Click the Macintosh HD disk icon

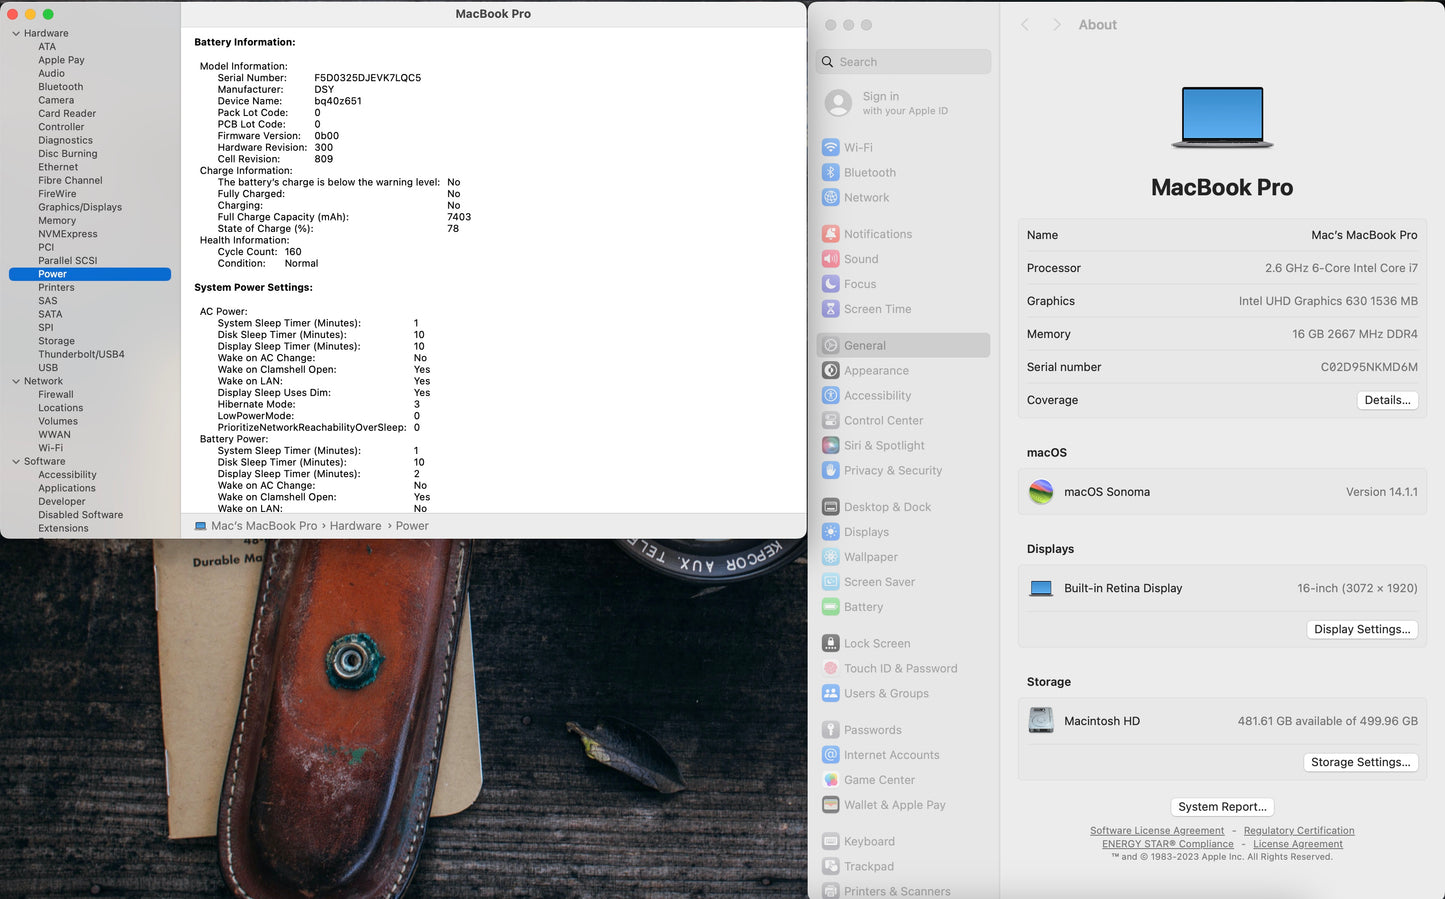[1041, 721]
